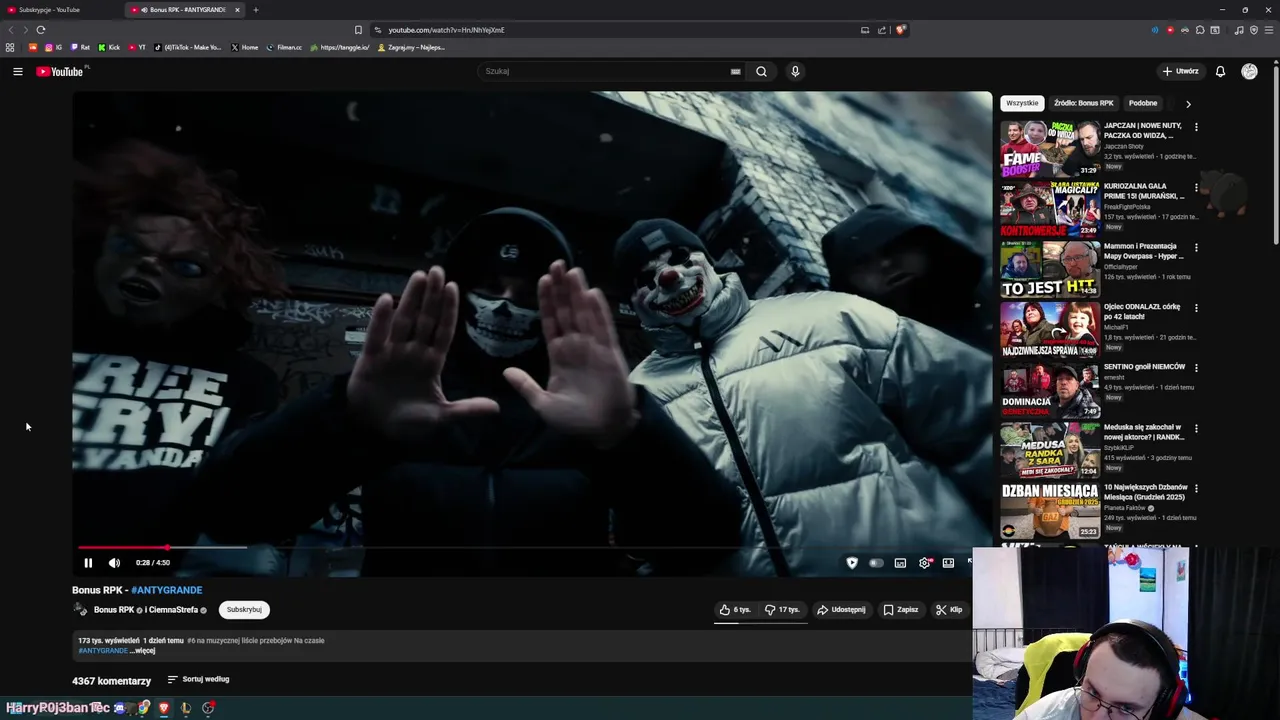Open a new browser tab
This screenshot has width=1280, height=720.
click(x=255, y=10)
